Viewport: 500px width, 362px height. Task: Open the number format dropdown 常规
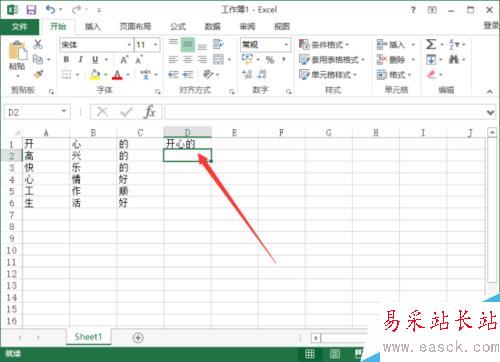265,45
